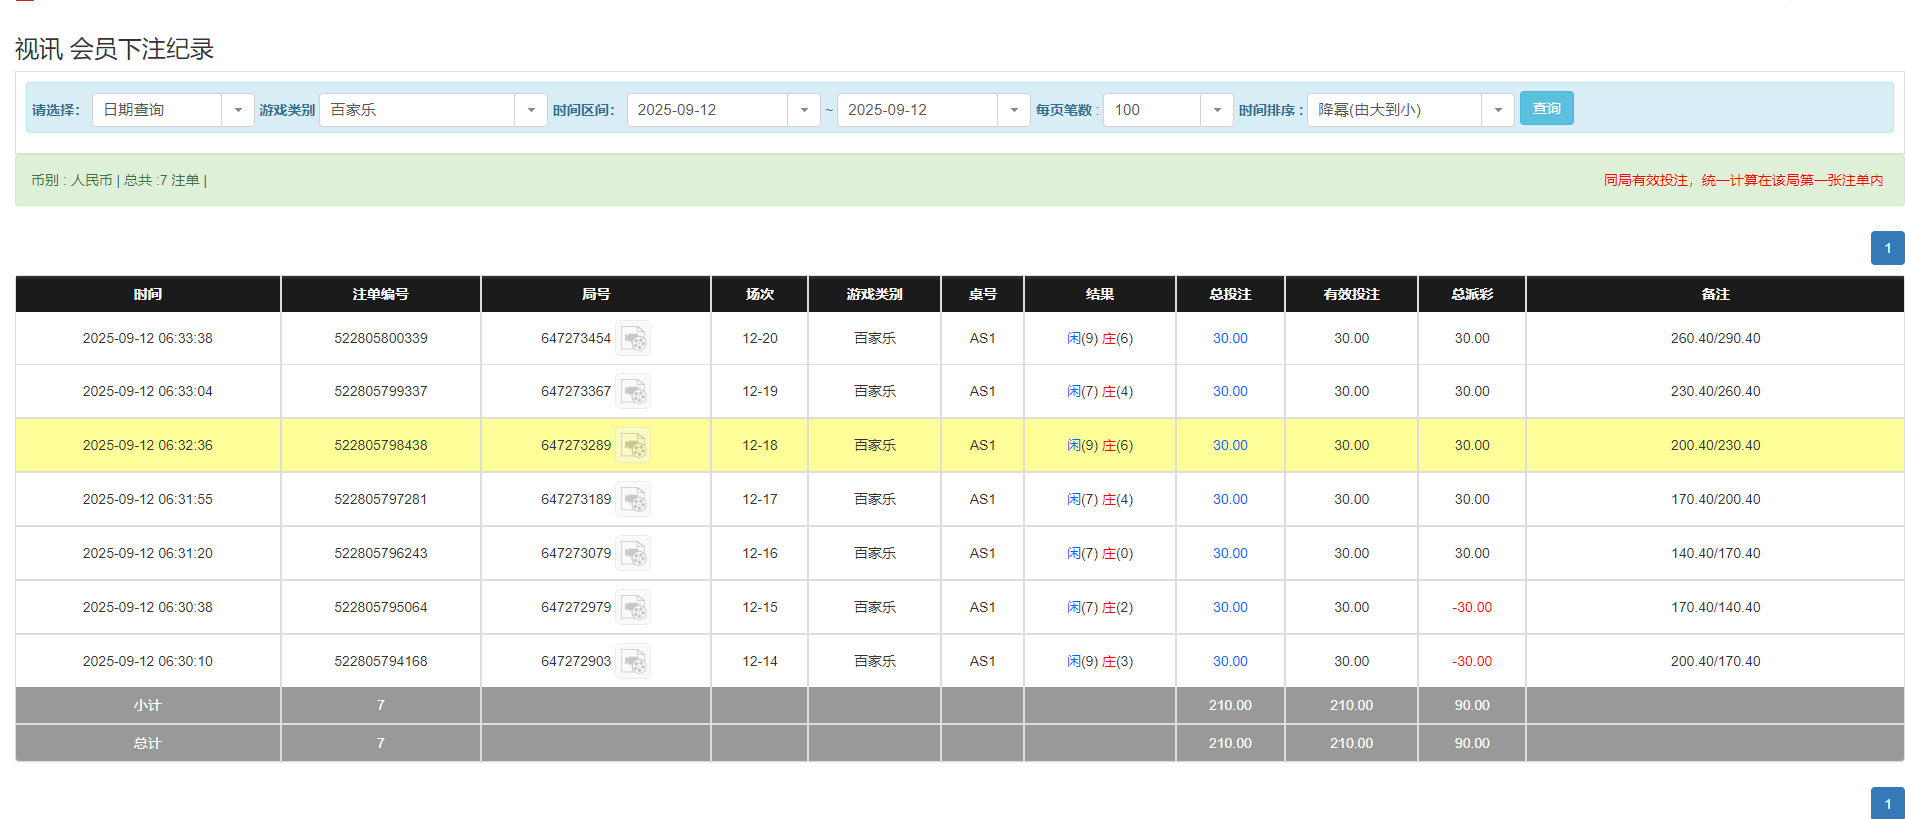Click total bet 30.00 link for order 522805800339
The width and height of the screenshot is (1905, 819).
(x=1230, y=339)
